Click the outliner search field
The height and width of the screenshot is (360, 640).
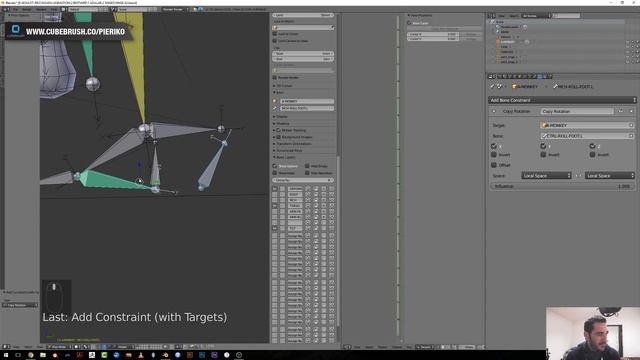click(x=567, y=16)
